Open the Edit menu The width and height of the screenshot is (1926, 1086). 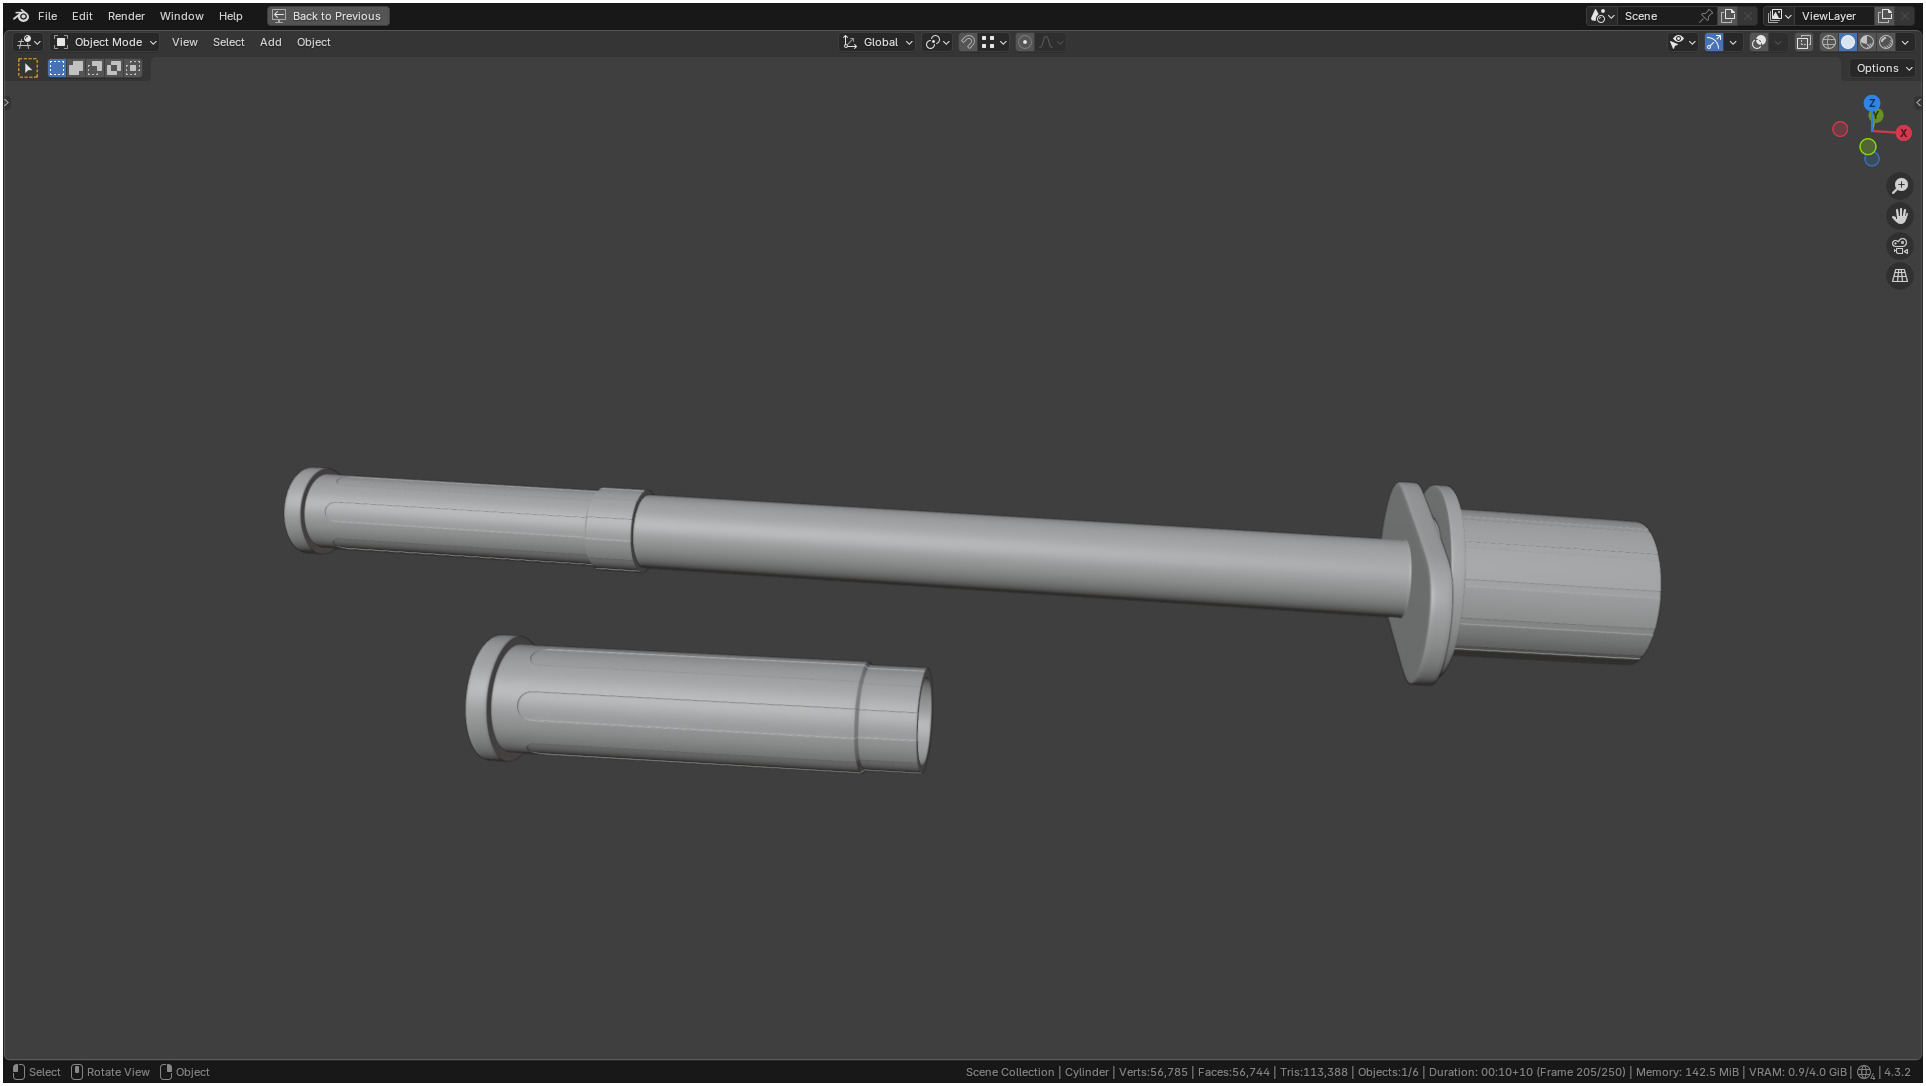82,16
